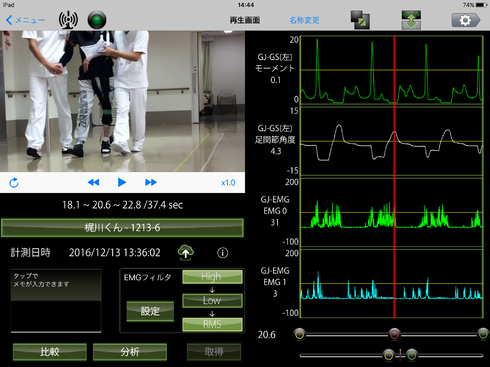Tap the memo input area
Image resolution: width=490 pixels, height=367 pixels.
click(56, 301)
